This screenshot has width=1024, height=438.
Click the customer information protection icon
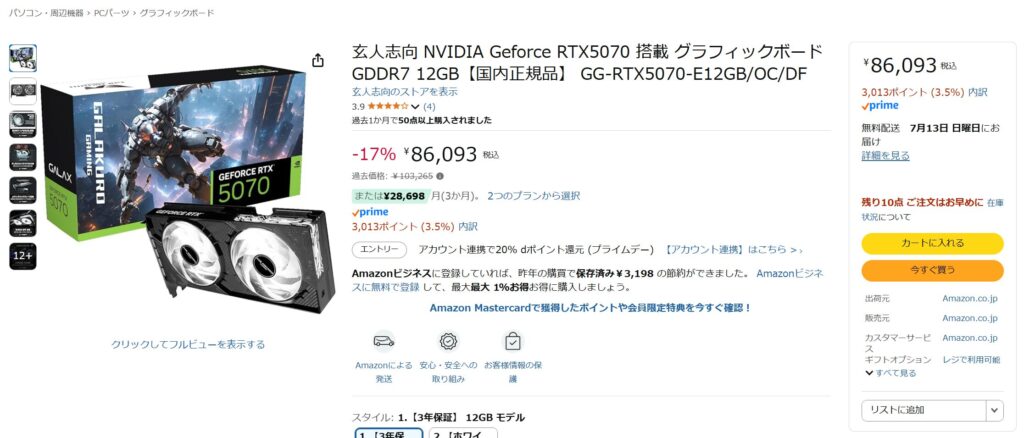[x=513, y=341]
